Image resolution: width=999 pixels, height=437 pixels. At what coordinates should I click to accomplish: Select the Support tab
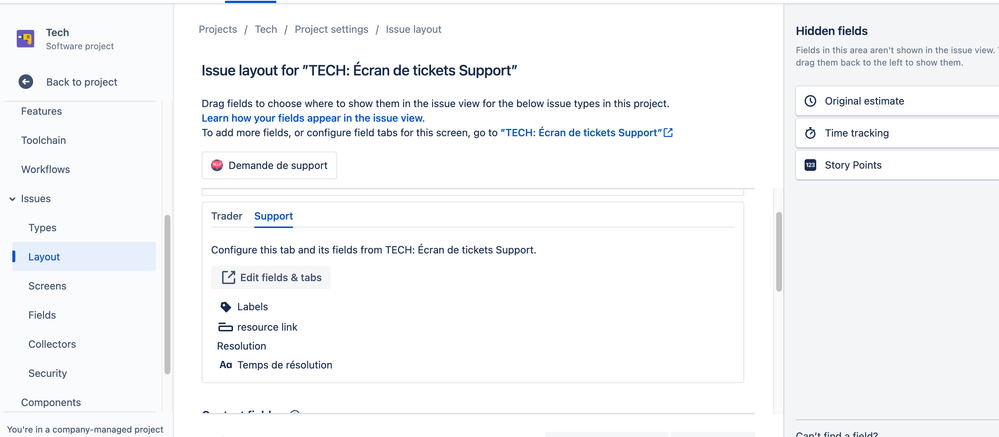pyautogui.click(x=273, y=216)
